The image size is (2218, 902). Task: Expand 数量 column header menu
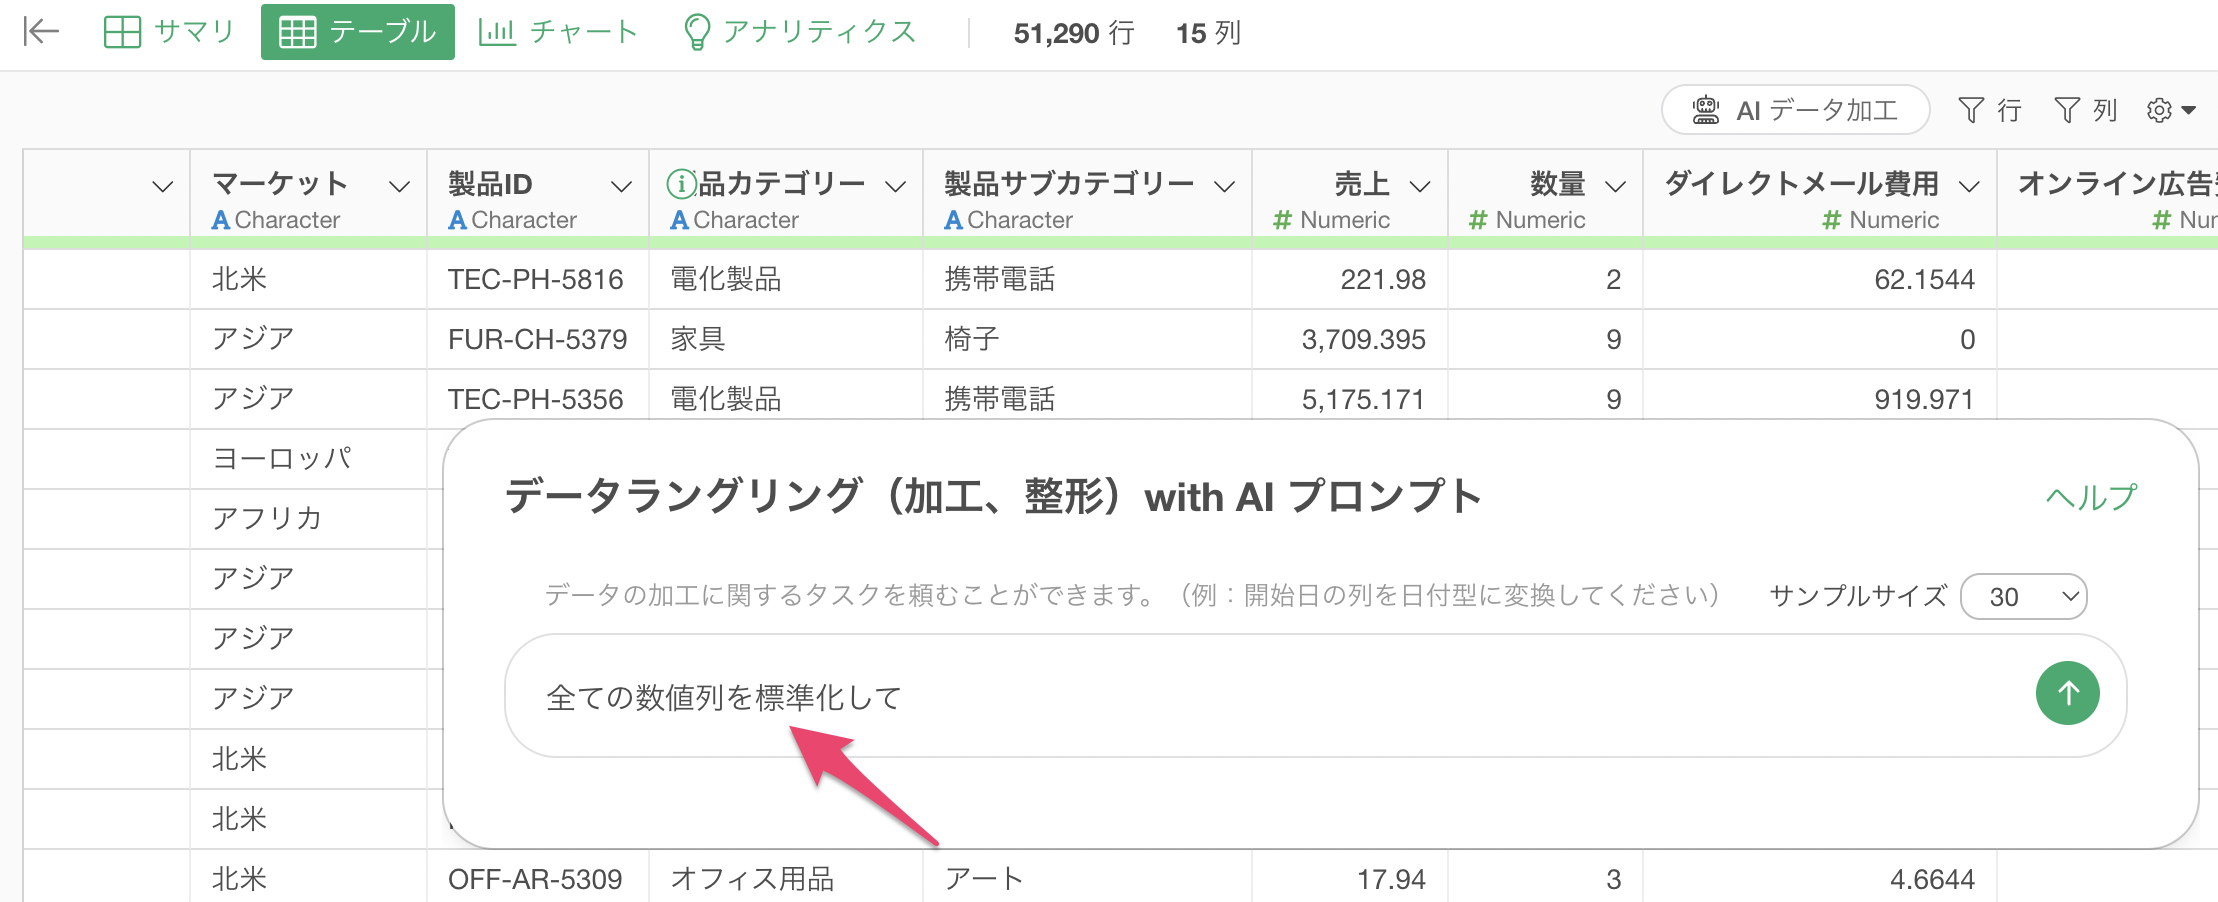click(x=1615, y=186)
